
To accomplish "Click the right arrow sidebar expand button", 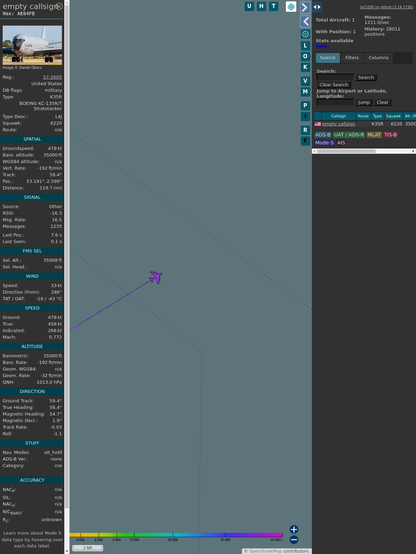I will pyautogui.click(x=305, y=7).
